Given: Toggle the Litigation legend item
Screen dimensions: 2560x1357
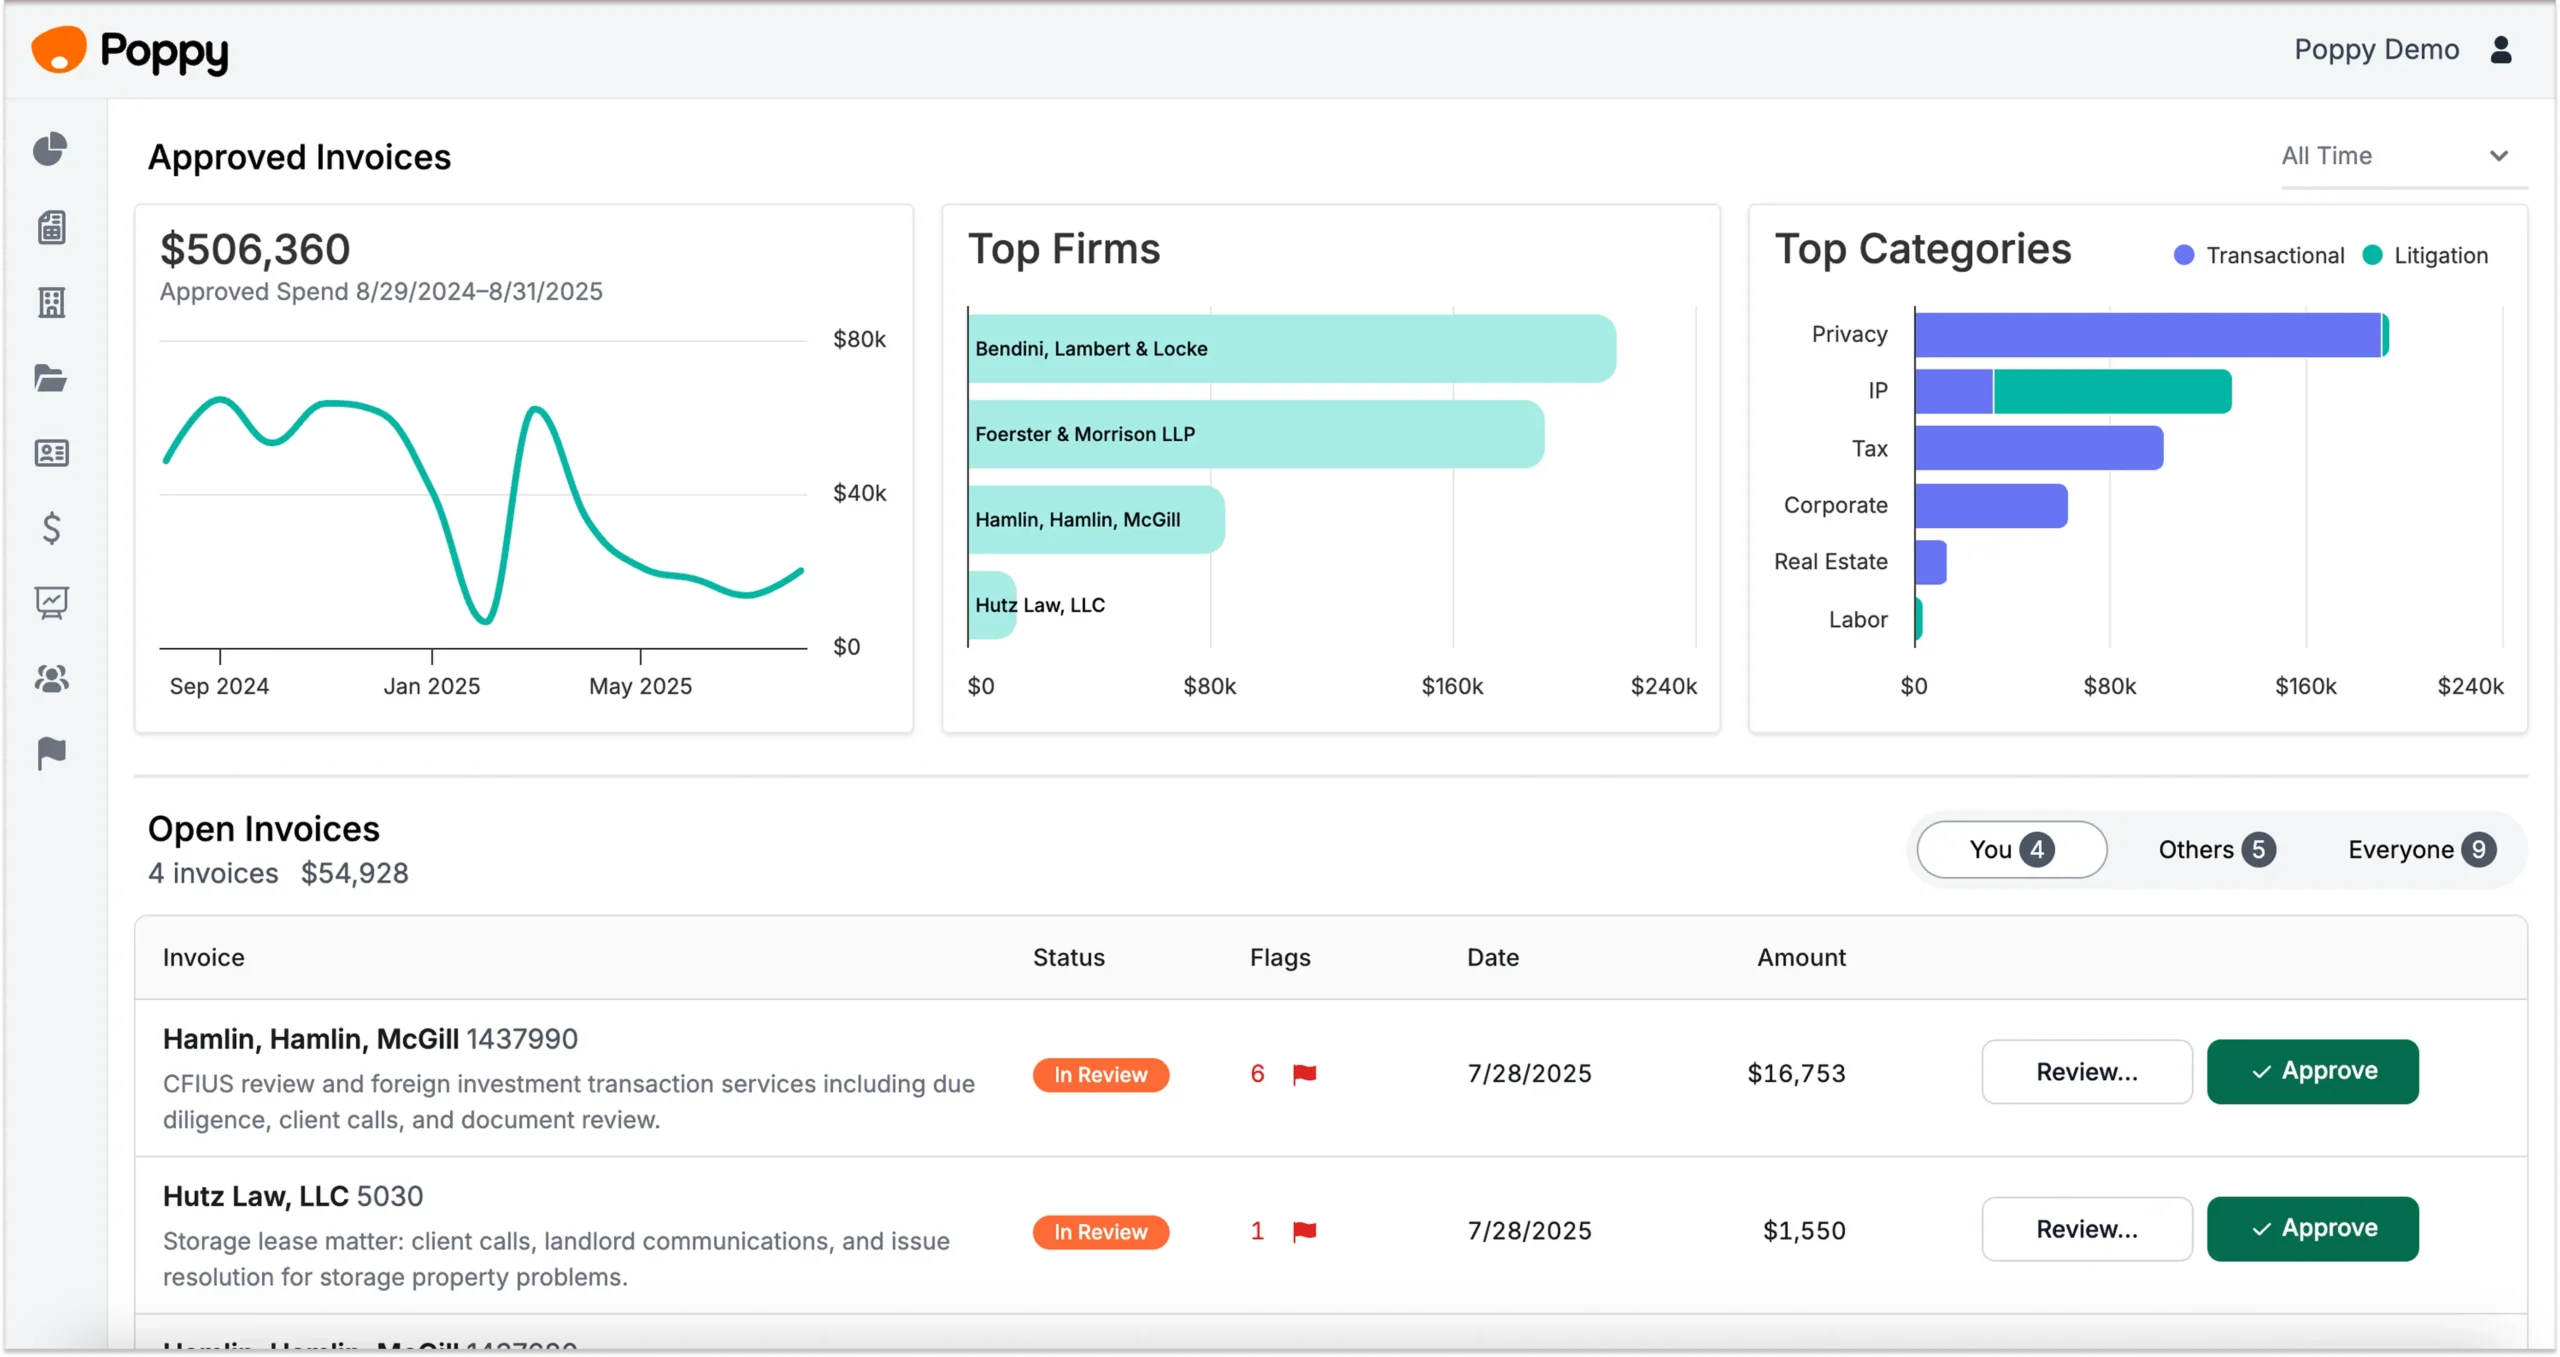Looking at the screenshot, I should 2425,256.
